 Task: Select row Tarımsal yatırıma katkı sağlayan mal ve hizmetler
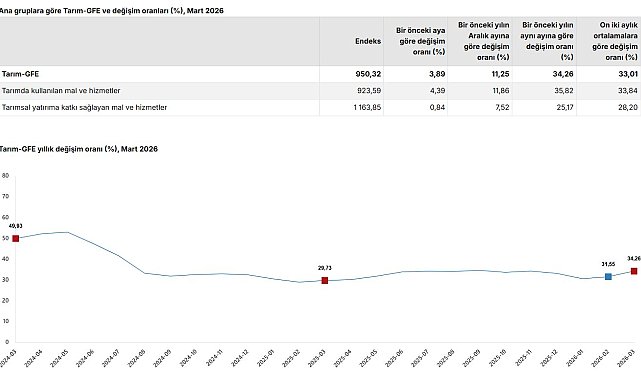coord(320,107)
